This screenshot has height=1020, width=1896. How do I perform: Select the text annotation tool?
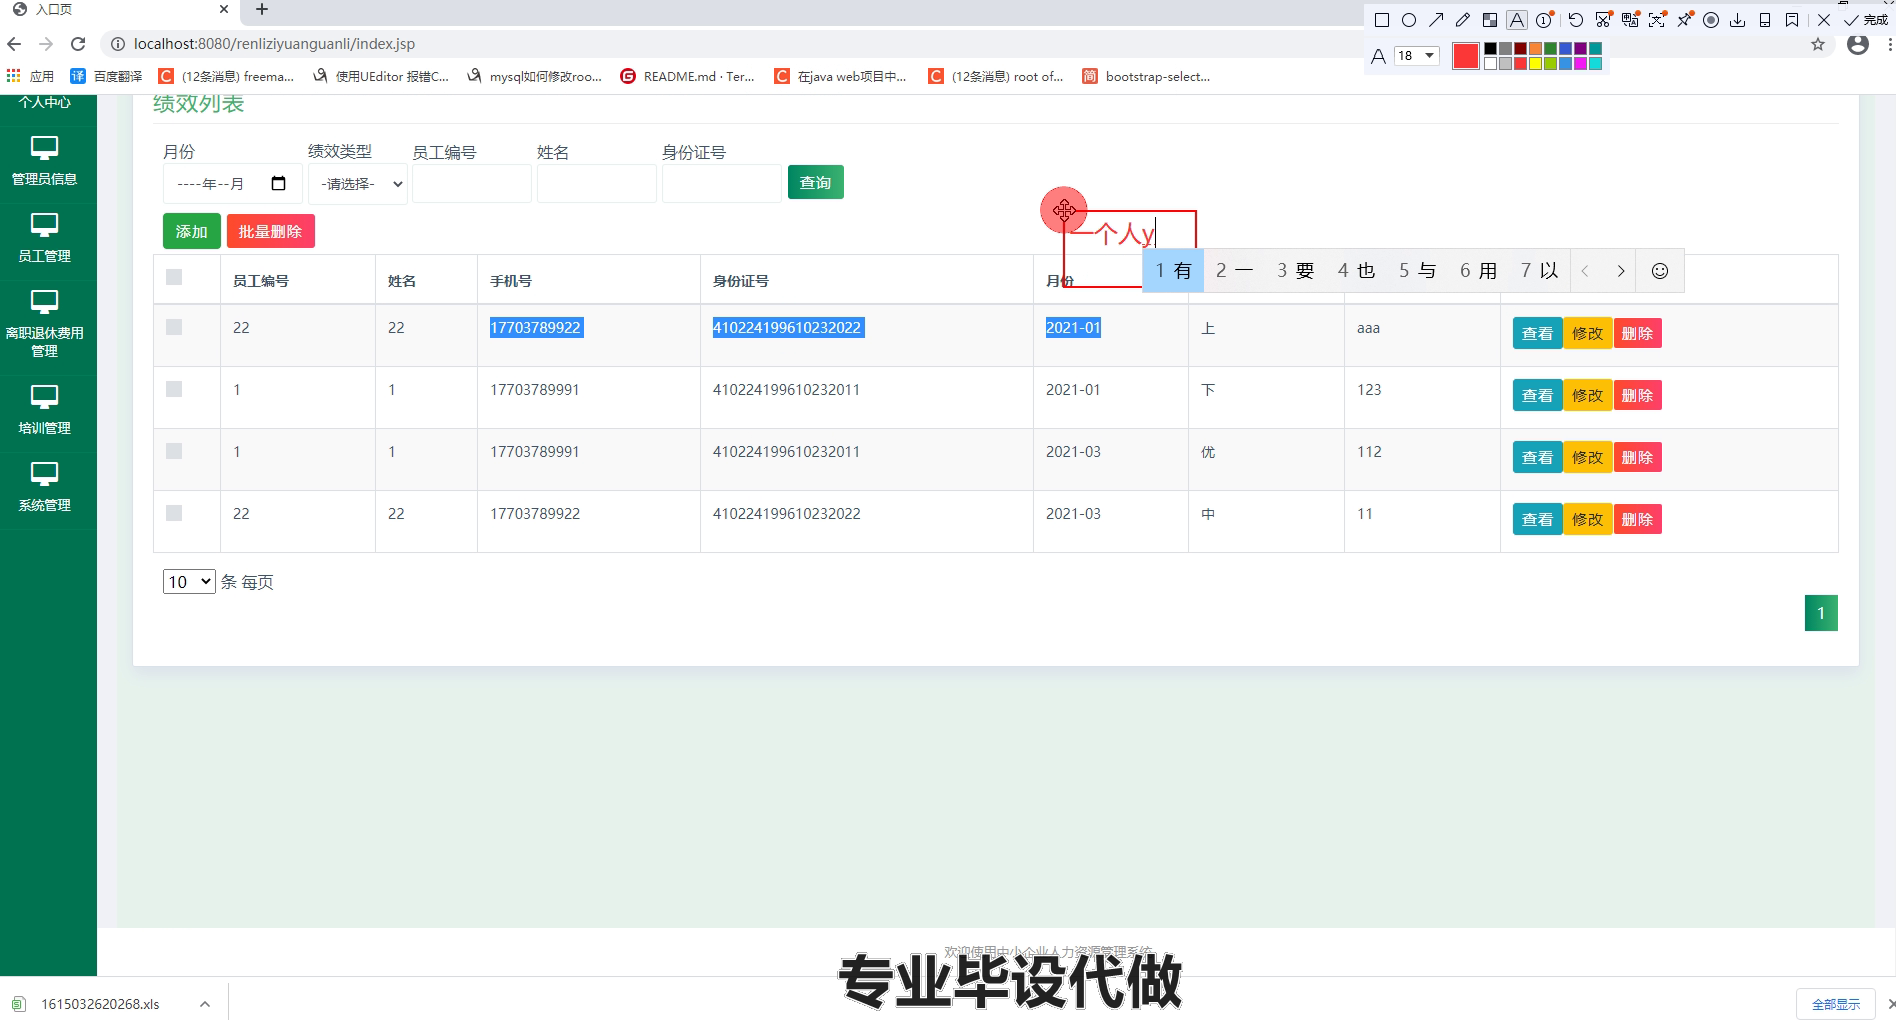[x=1517, y=20]
